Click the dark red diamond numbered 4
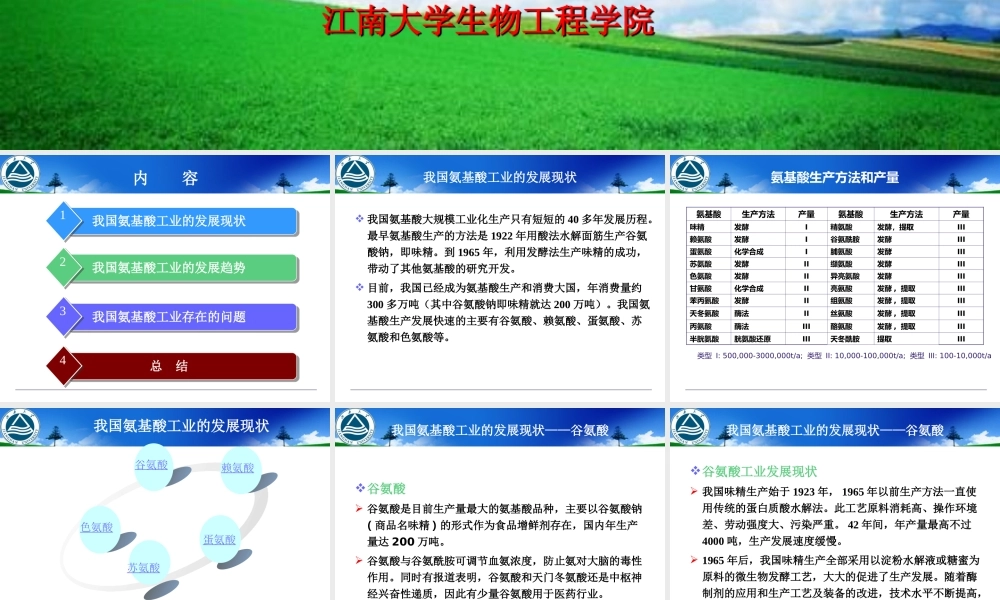 tap(64, 366)
